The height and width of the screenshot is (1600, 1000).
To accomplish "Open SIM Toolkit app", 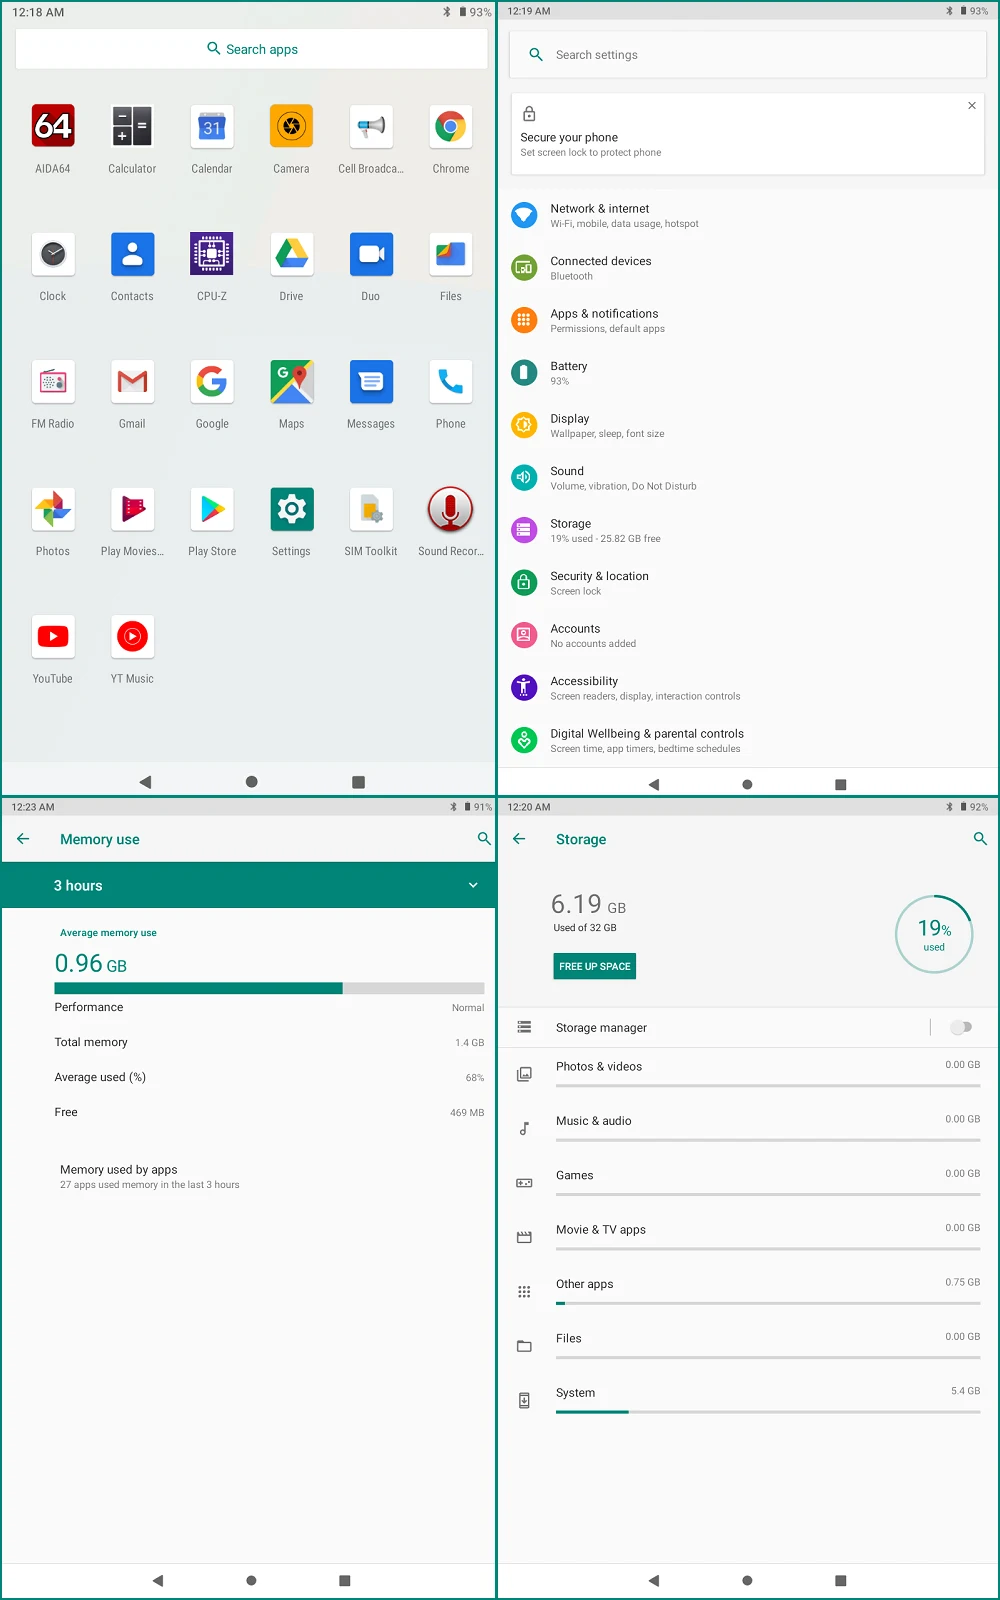I will point(371,510).
